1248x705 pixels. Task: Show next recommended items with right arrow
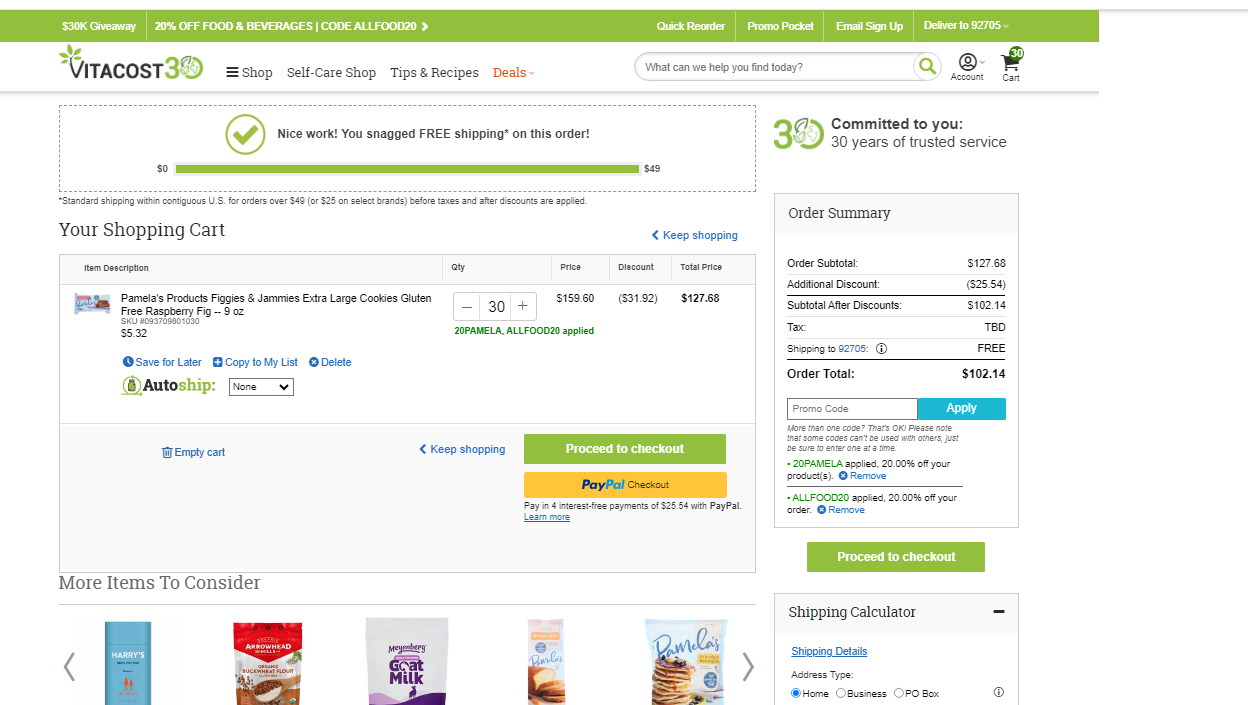tap(747, 666)
